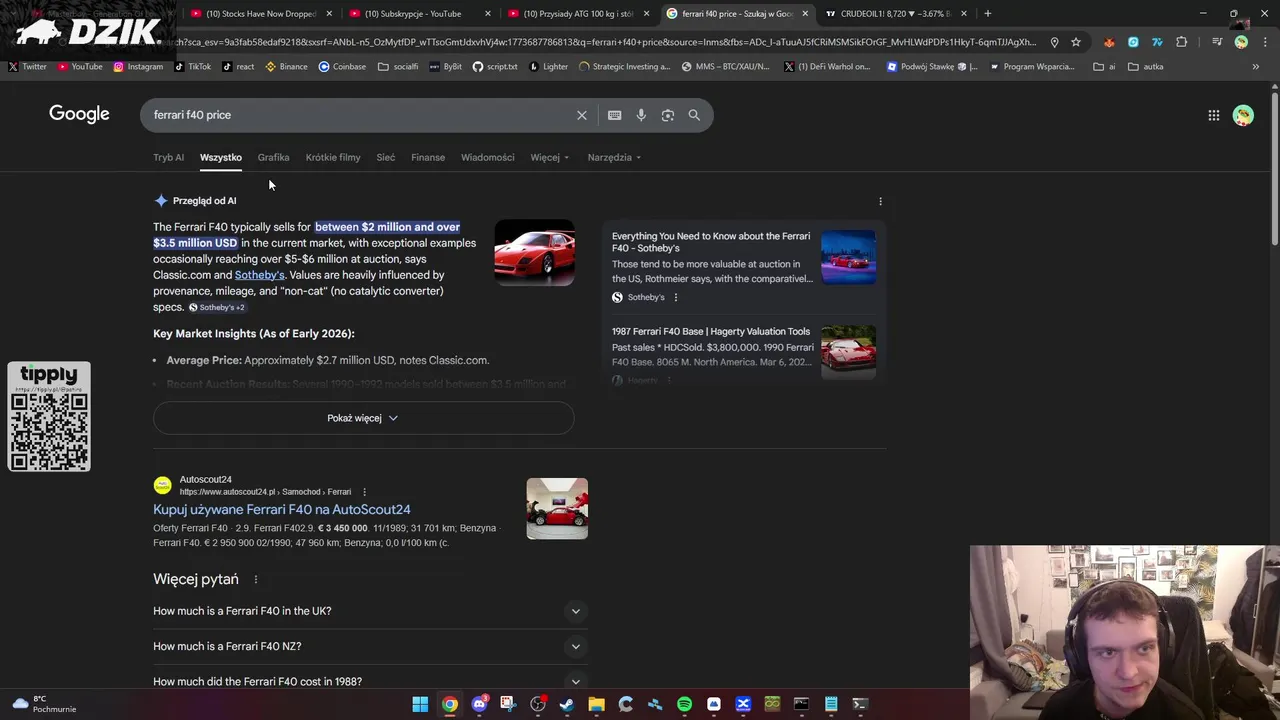Viewport: 1280px width, 720px height.
Task: Open the Chrome three-dot menu
Action: tap(1264, 42)
